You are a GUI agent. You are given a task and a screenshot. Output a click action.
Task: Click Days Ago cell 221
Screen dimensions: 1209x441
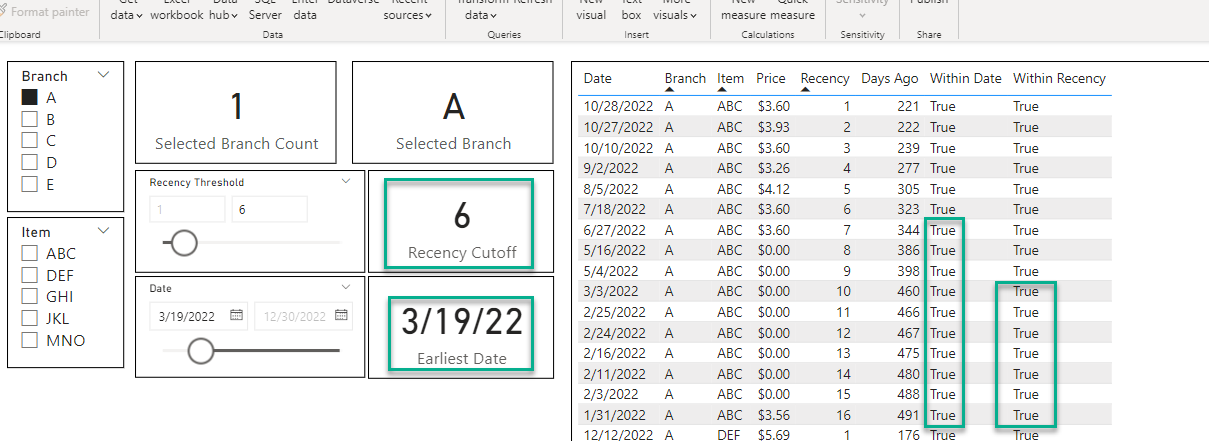(x=906, y=106)
